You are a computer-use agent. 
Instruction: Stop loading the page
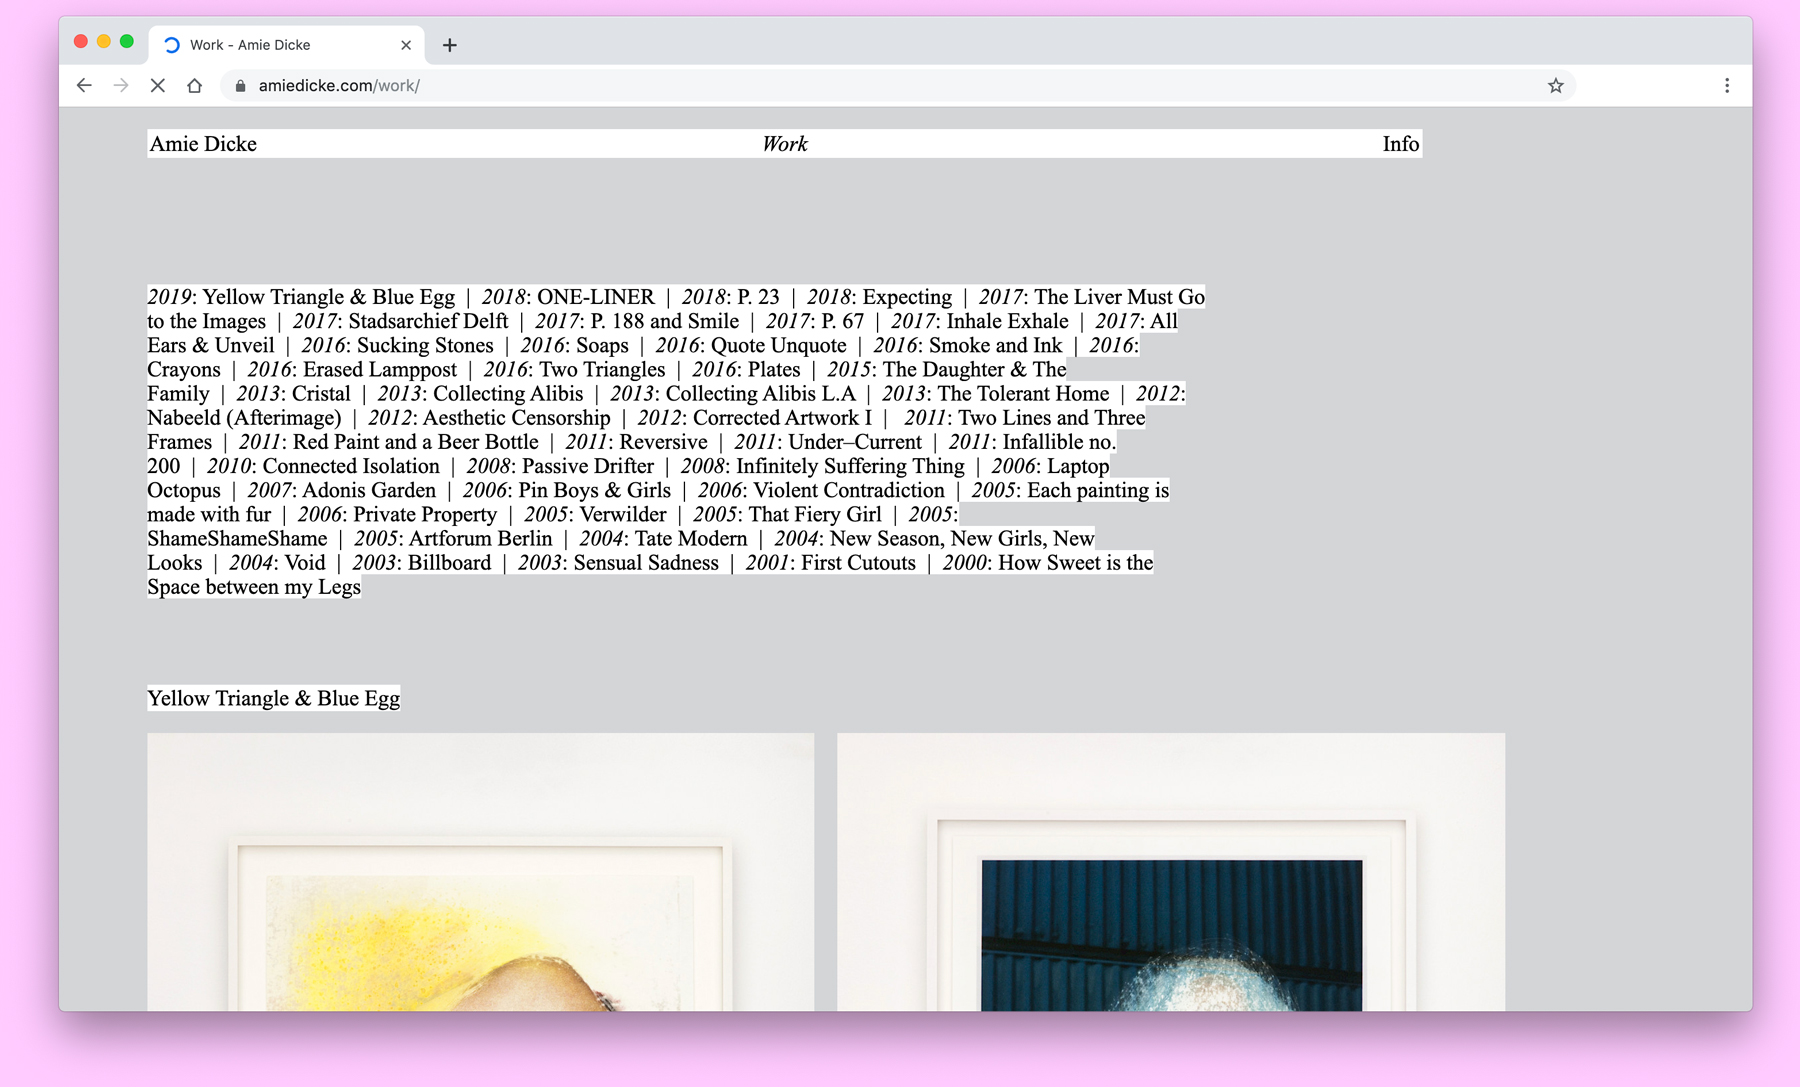pos(158,86)
